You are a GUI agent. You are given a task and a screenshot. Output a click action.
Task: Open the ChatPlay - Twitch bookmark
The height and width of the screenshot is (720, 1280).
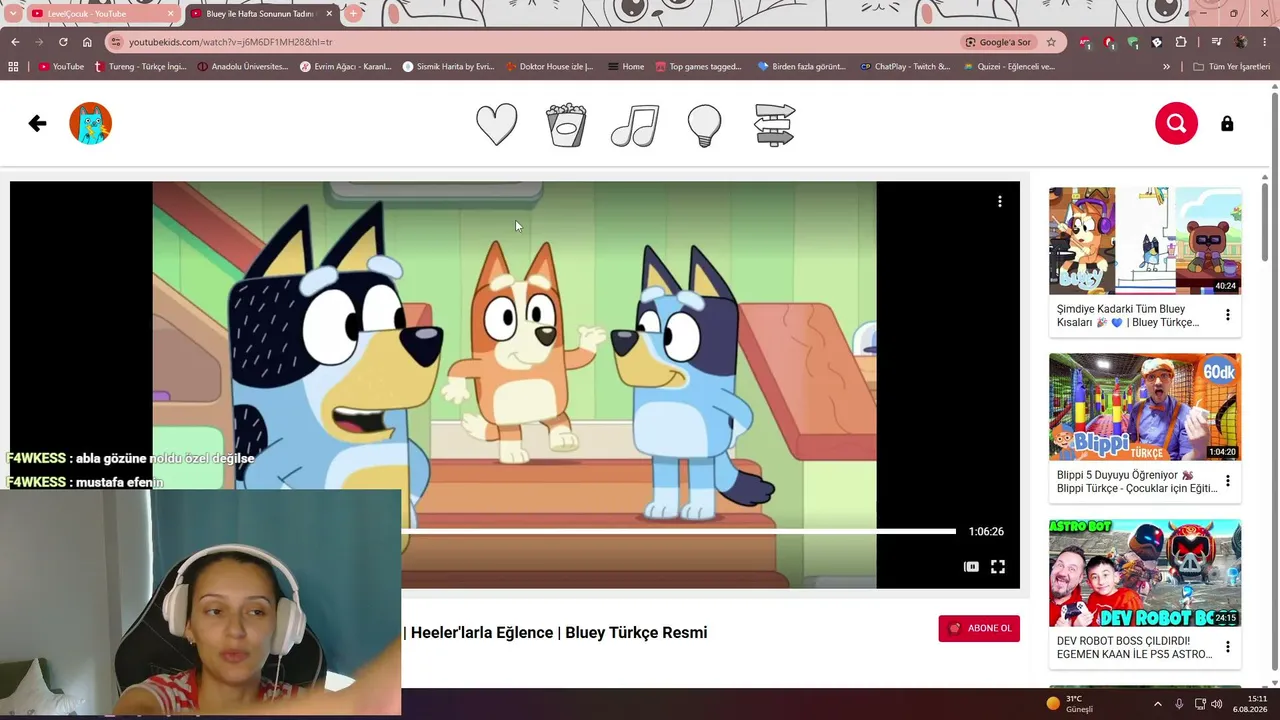pos(904,67)
